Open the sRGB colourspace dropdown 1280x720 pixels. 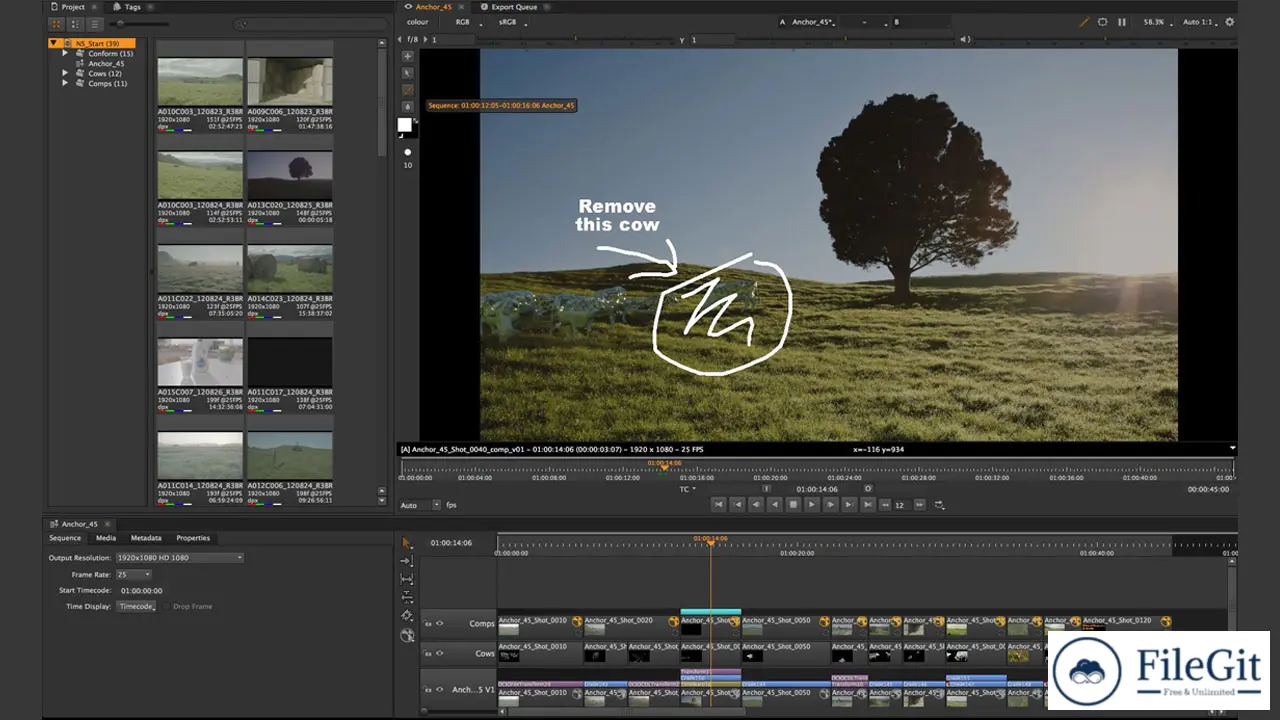pyautogui.click(x=511, y=22)
